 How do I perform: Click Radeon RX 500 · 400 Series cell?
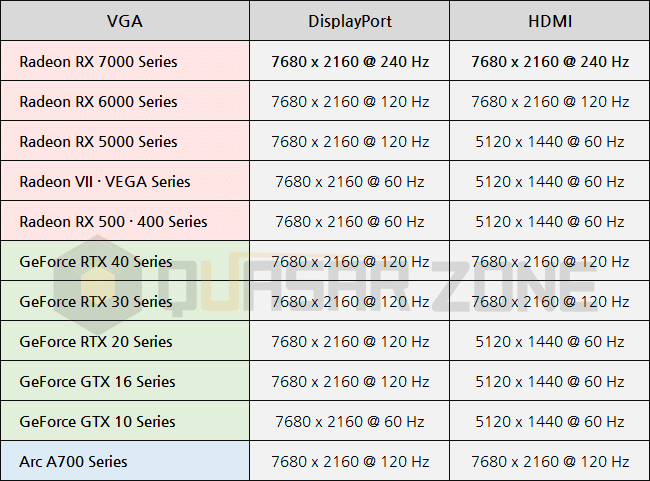(125, 221)
